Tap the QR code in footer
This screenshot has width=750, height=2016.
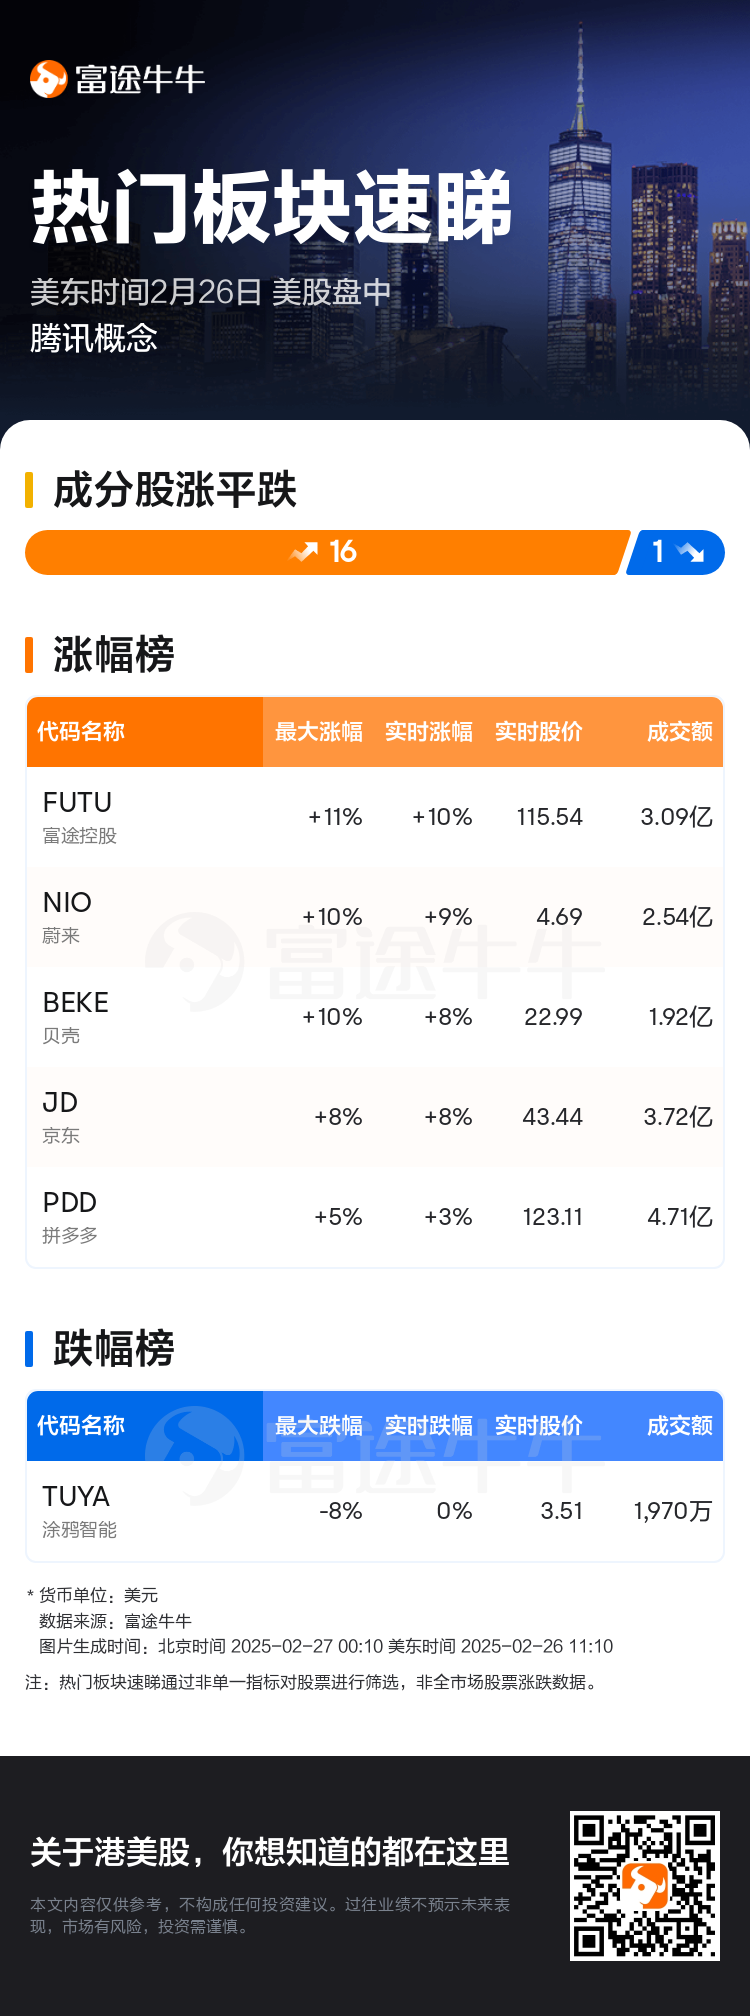[x=645, y=1885]
